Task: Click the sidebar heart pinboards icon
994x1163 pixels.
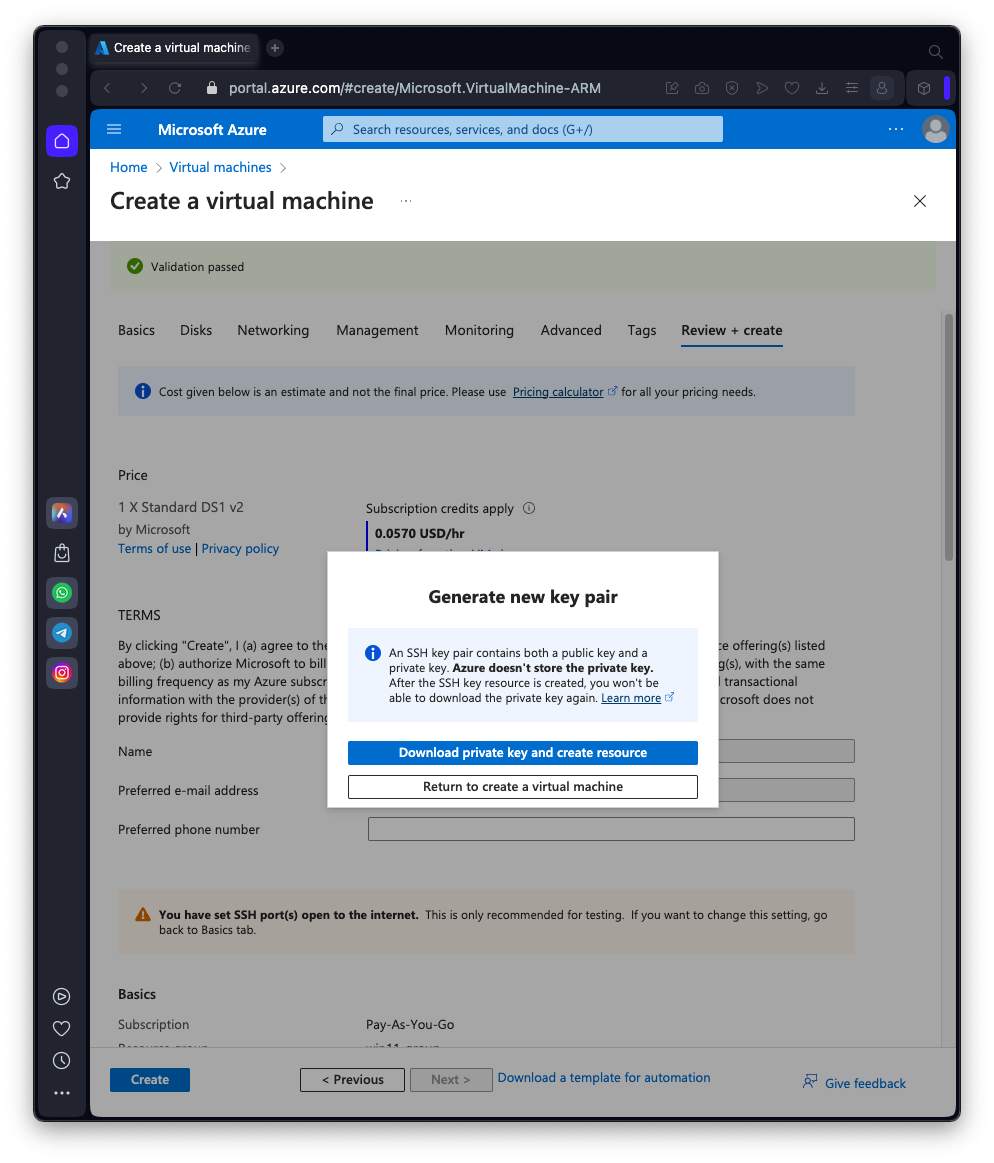Action: [62, 1028]
